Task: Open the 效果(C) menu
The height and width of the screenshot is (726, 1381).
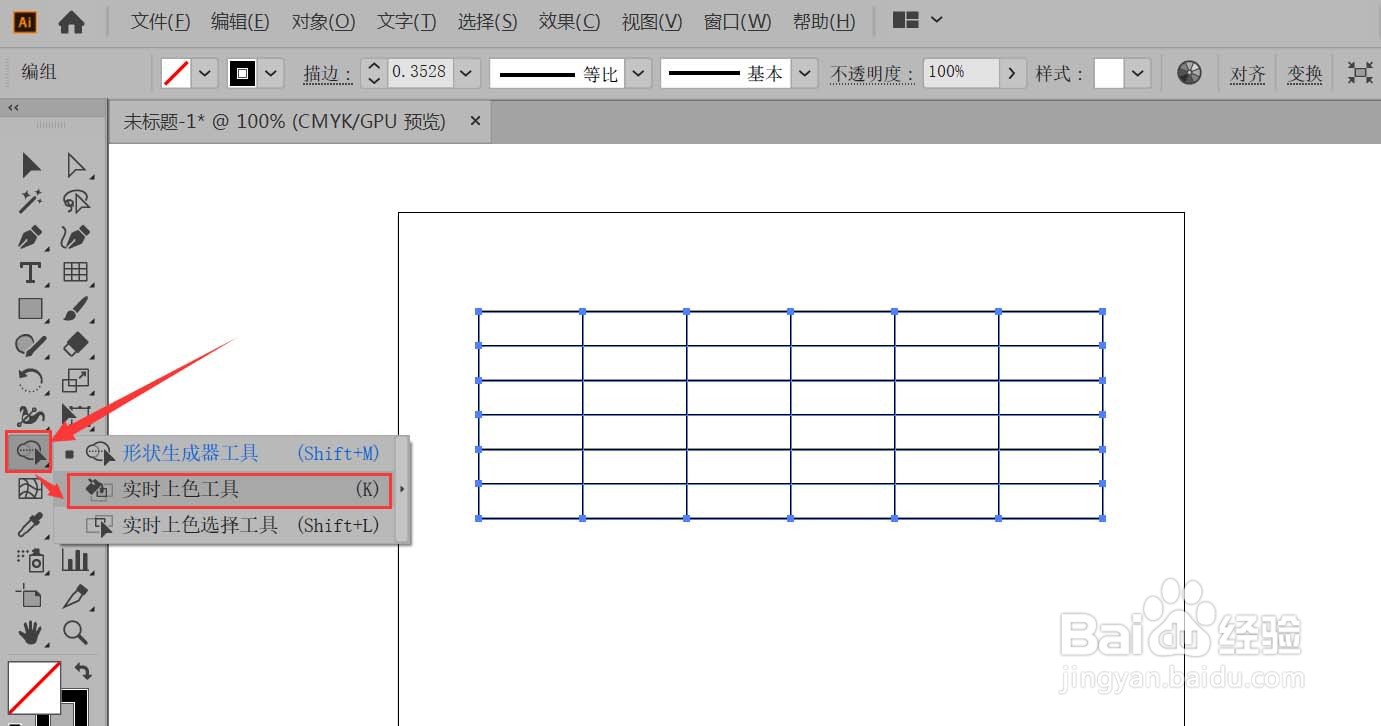Action: (570, 21)
